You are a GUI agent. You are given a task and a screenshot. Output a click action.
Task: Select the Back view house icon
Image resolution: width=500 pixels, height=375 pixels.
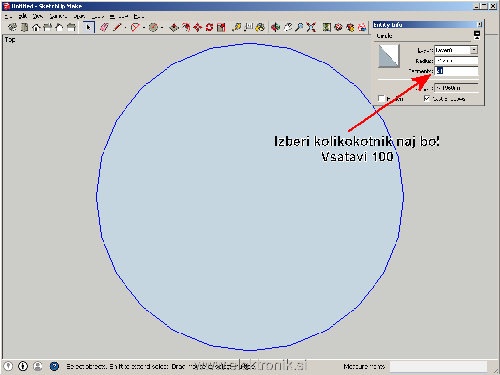pos(59,27)
